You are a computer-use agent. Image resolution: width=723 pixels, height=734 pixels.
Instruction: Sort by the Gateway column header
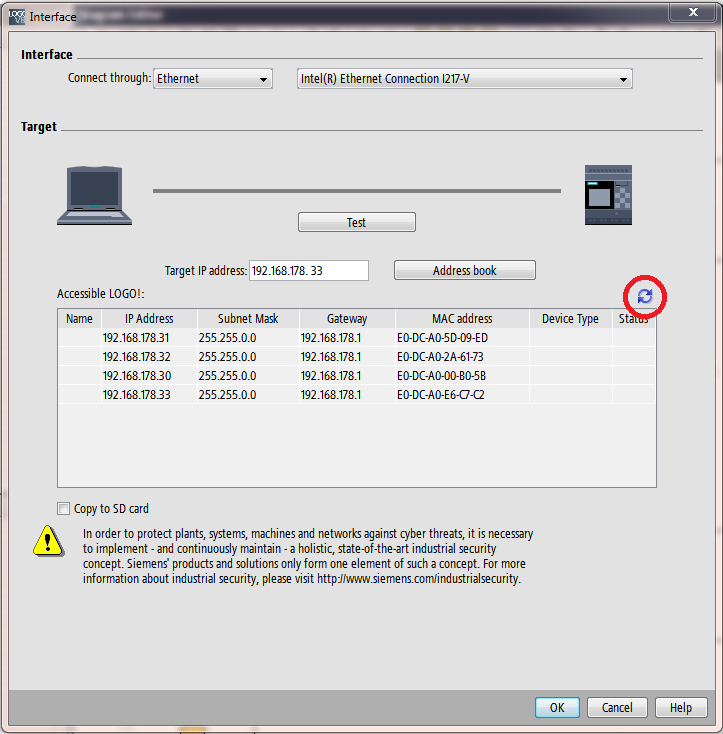pos(347,319)
